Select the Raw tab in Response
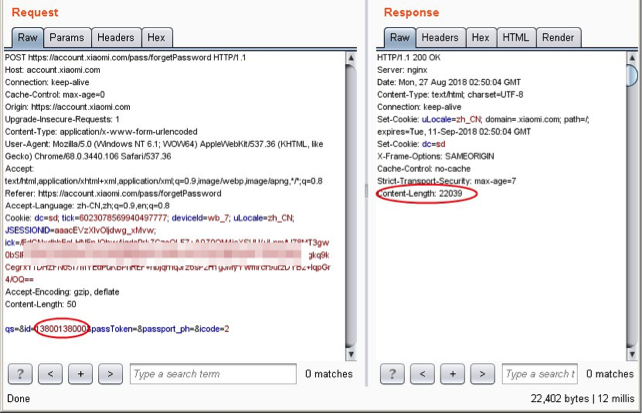The image size is (642, 414). pos(400,38)
